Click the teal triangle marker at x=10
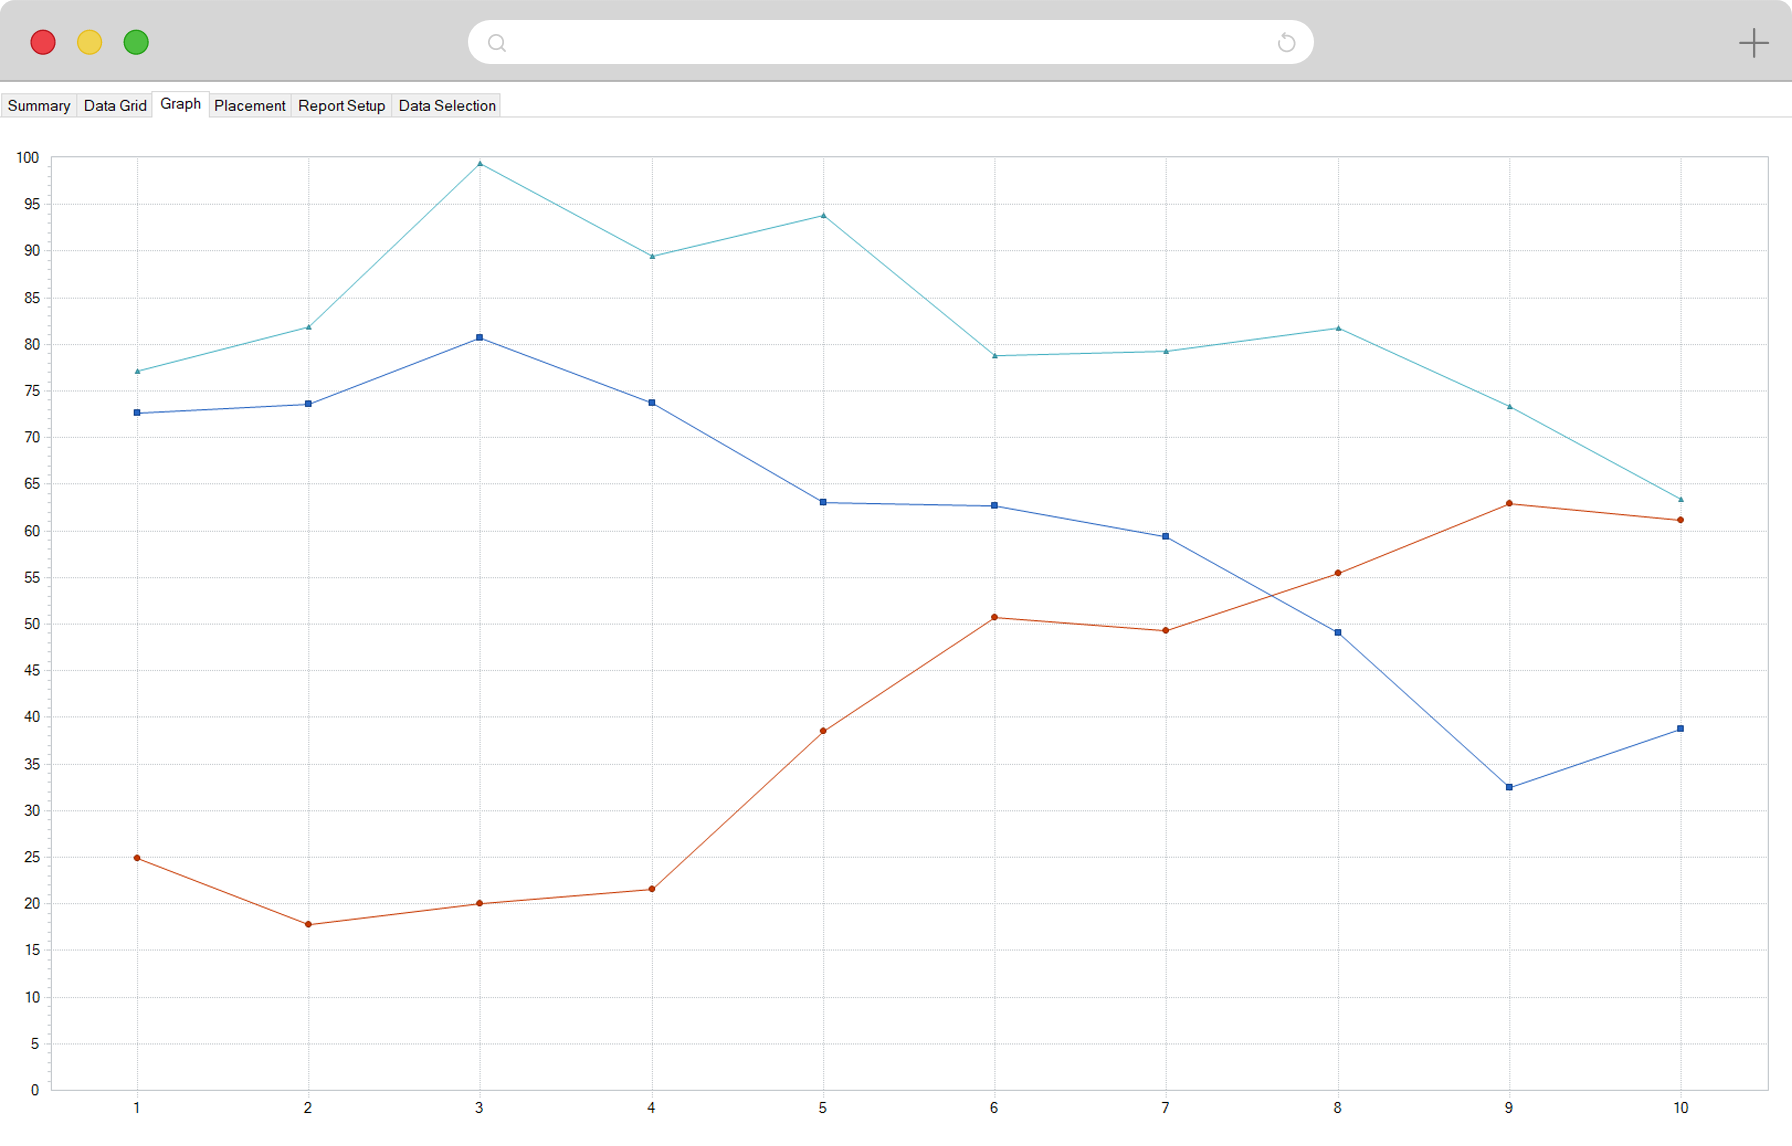 (x=1680, y=499)
